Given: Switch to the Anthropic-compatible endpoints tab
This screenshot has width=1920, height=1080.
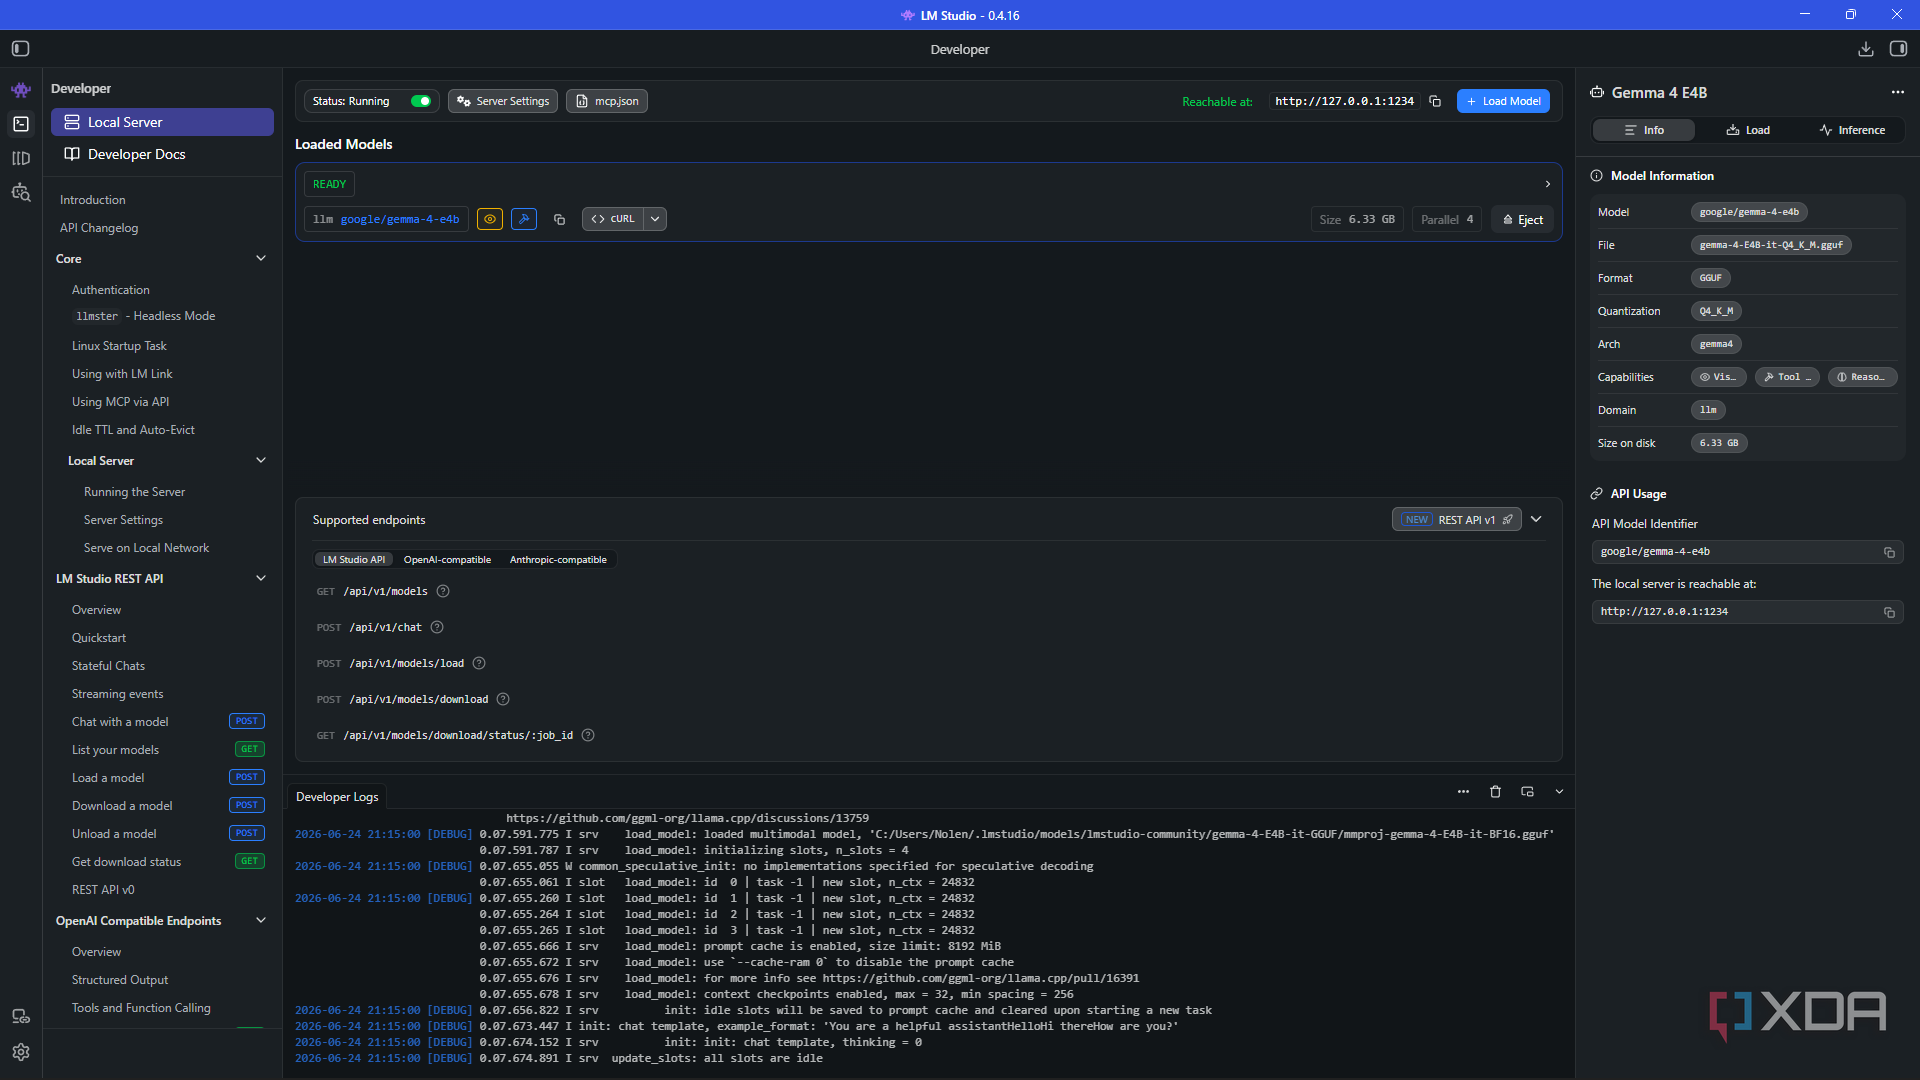Looking at the screenshot, I should point(558,560).
